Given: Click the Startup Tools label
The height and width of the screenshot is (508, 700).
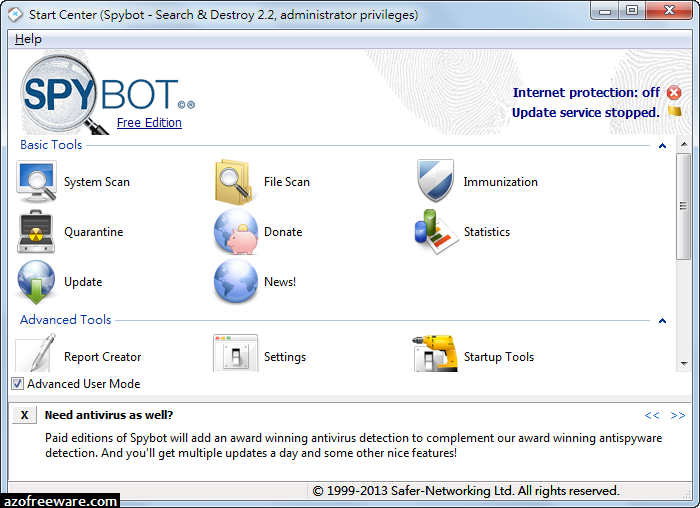Looking at the screenshot, I should coord(499,357).
